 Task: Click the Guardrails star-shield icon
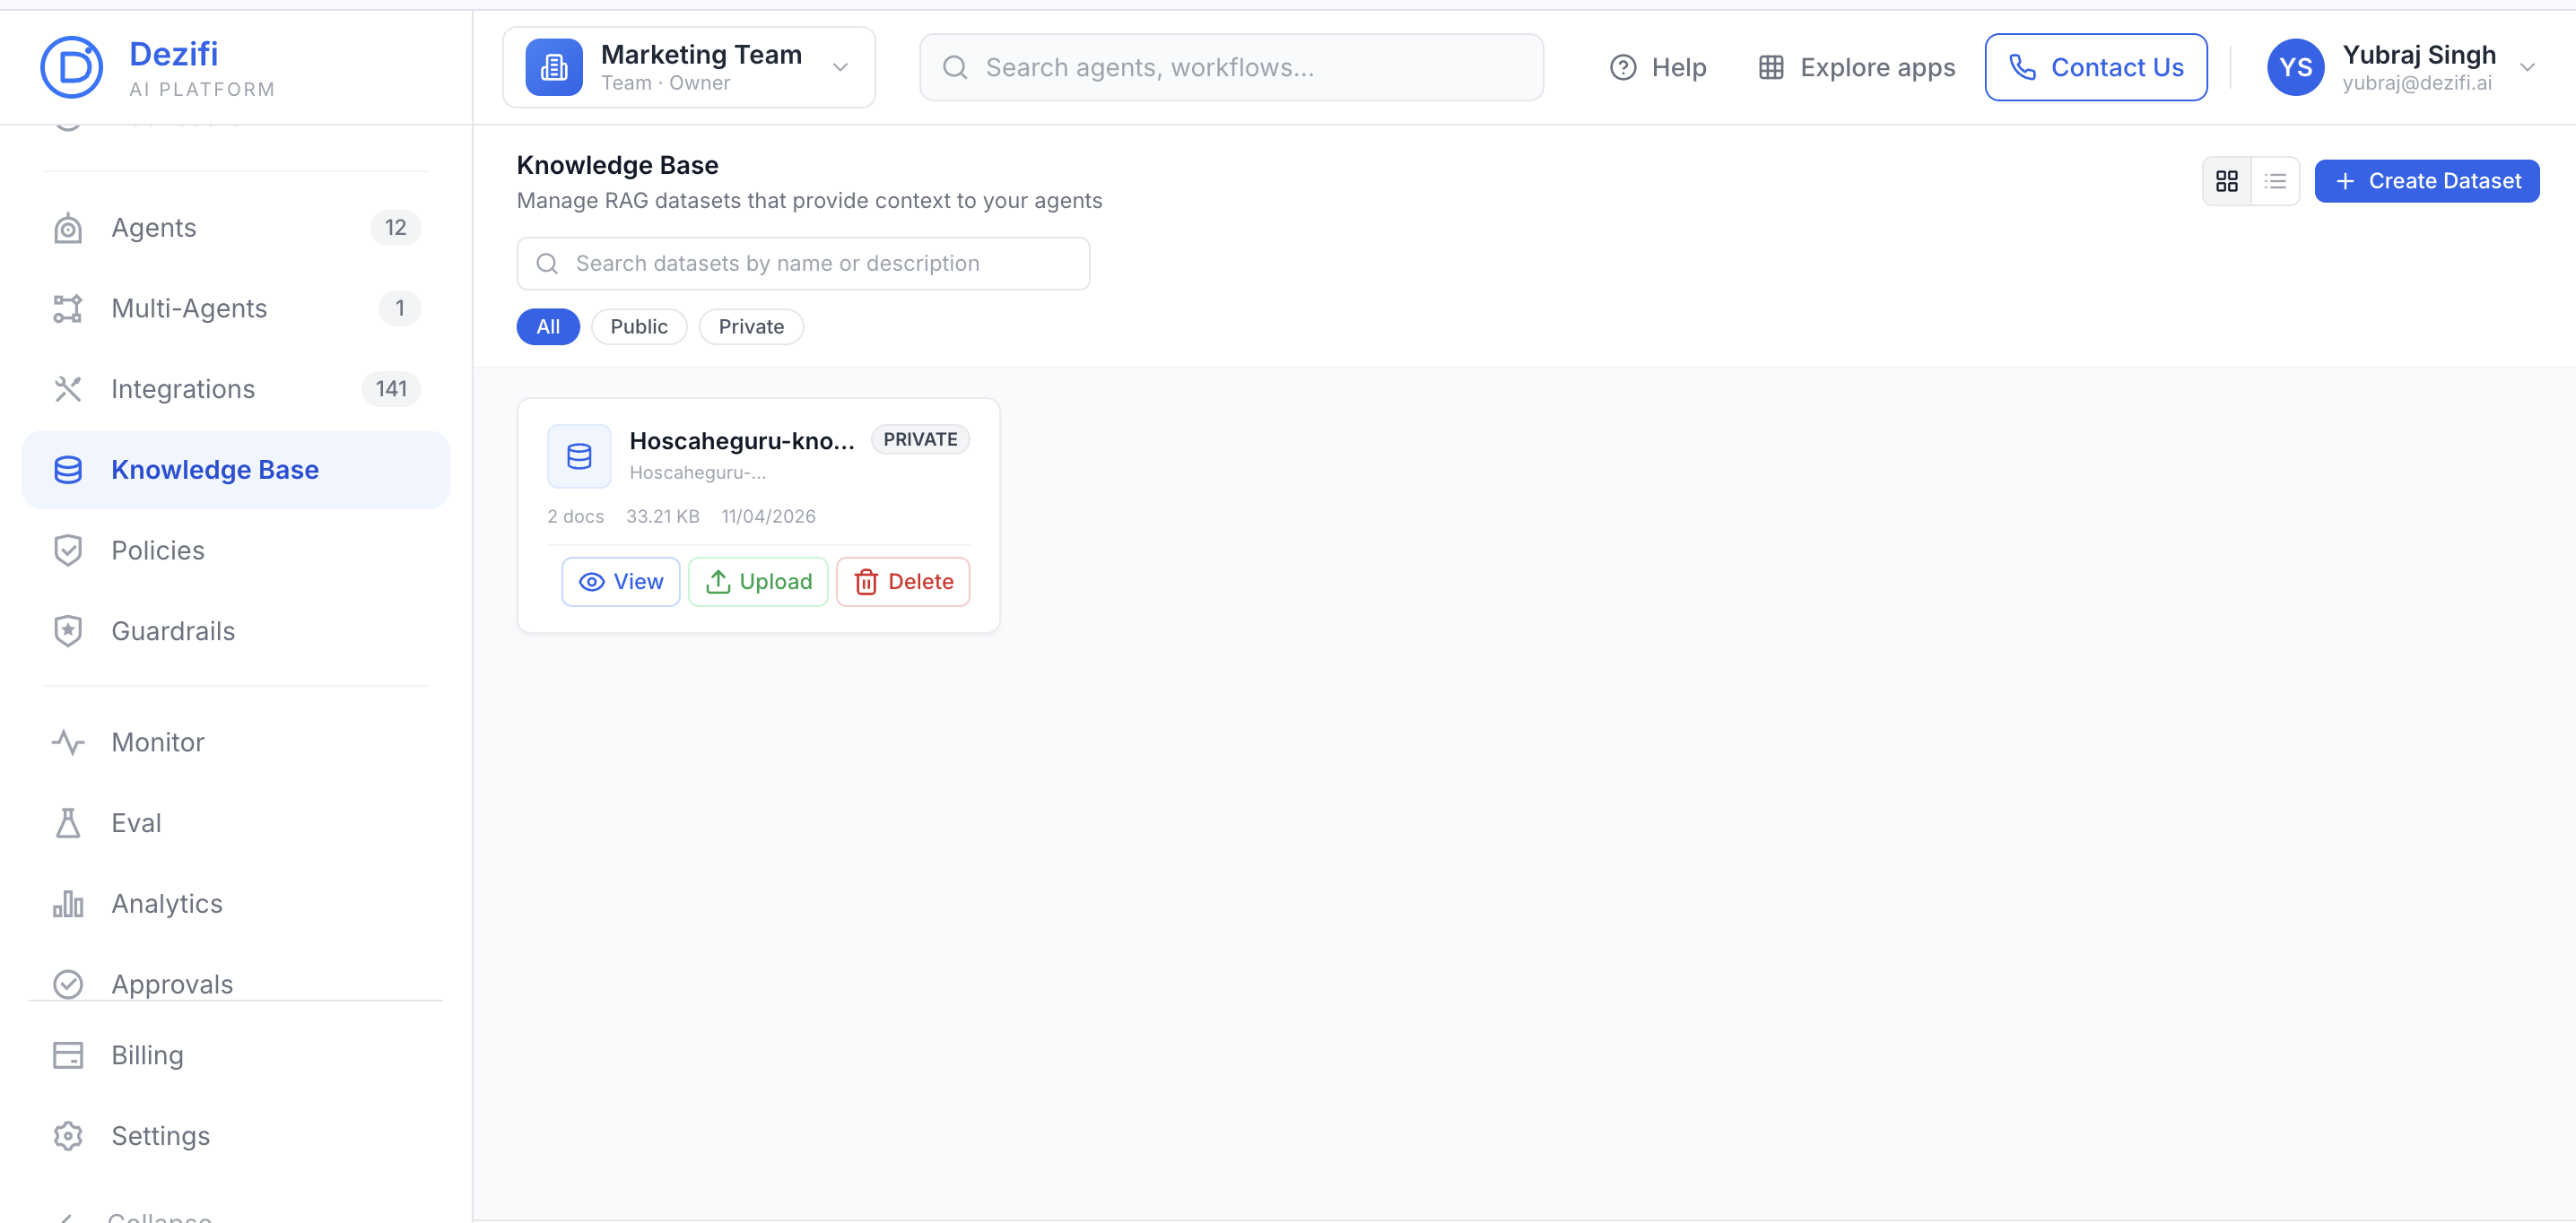coord(68,631)
